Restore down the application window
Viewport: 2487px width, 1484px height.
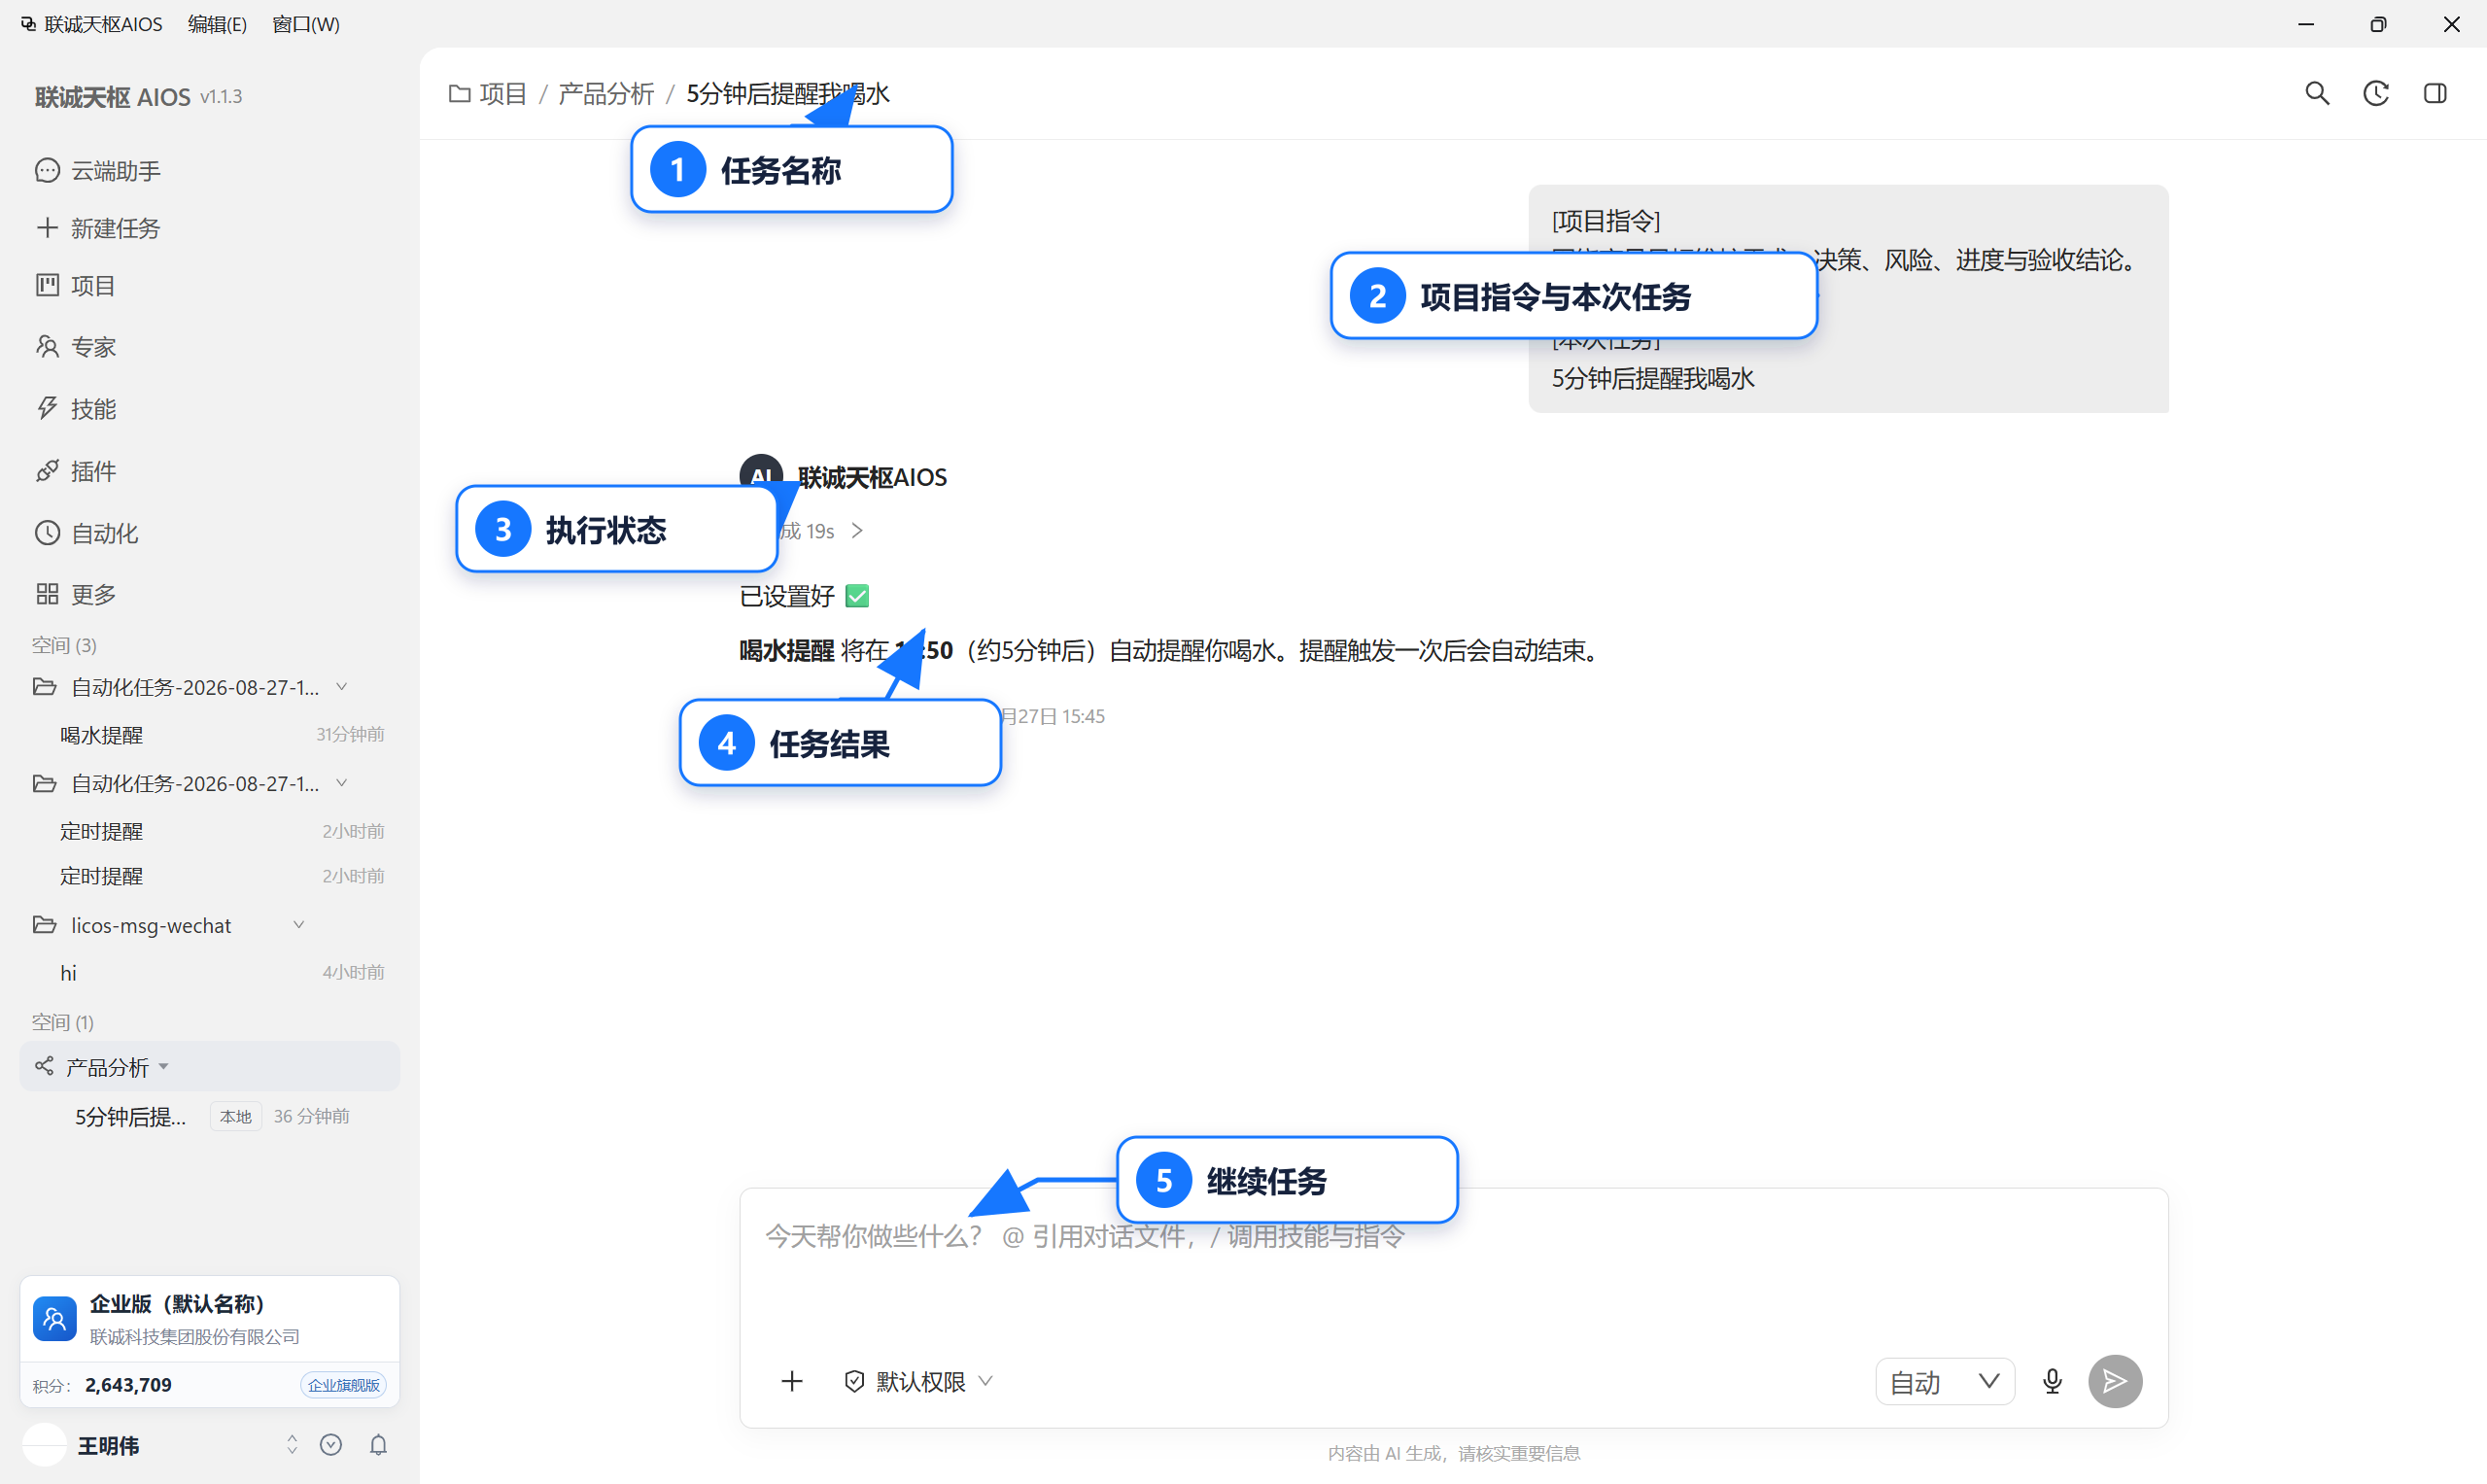pos(2379,24)
